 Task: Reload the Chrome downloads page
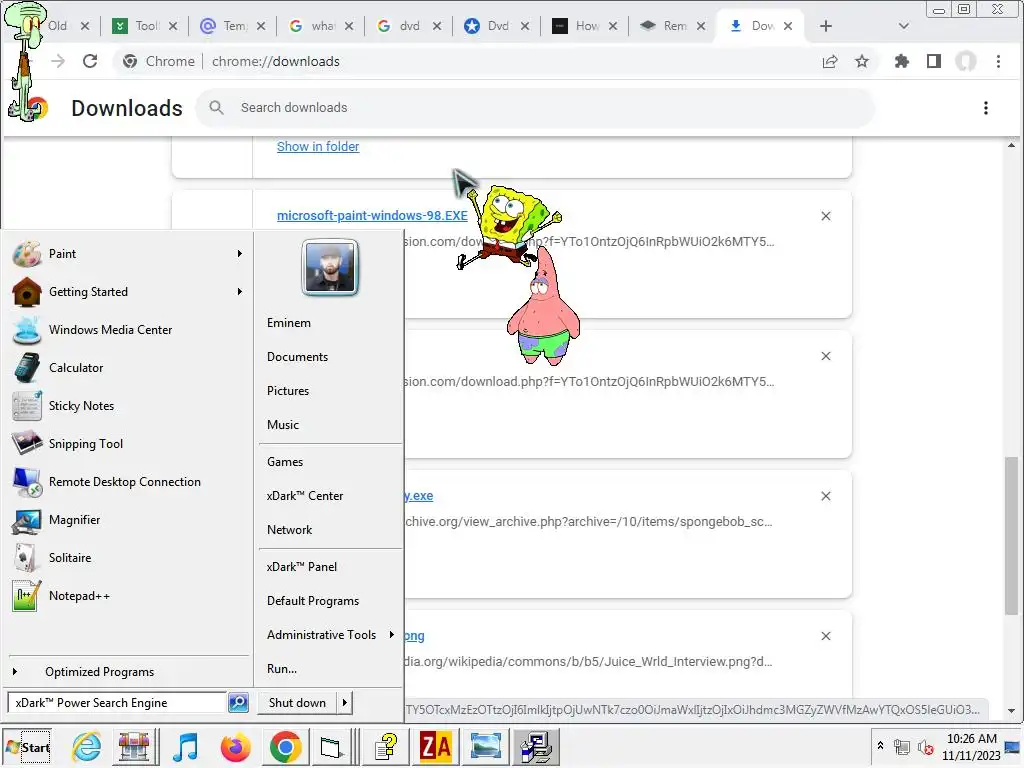[x=90, y=61]
